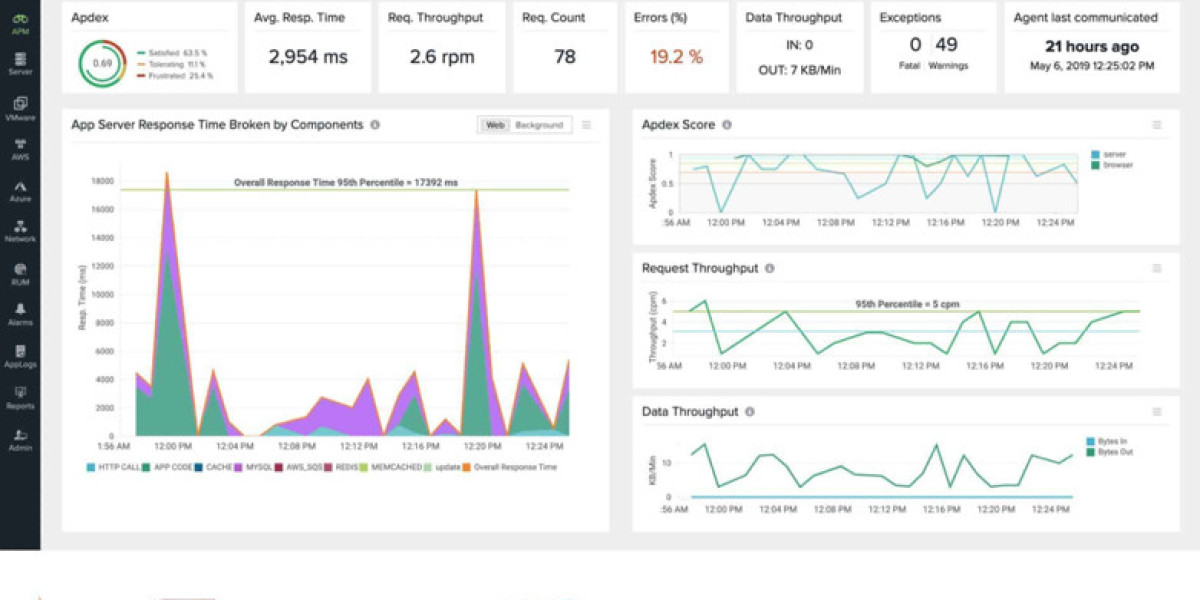Click the Errors 19.2 % value
The width and height of the screenshot is (1200, 600).
click(x=676, y=57)
